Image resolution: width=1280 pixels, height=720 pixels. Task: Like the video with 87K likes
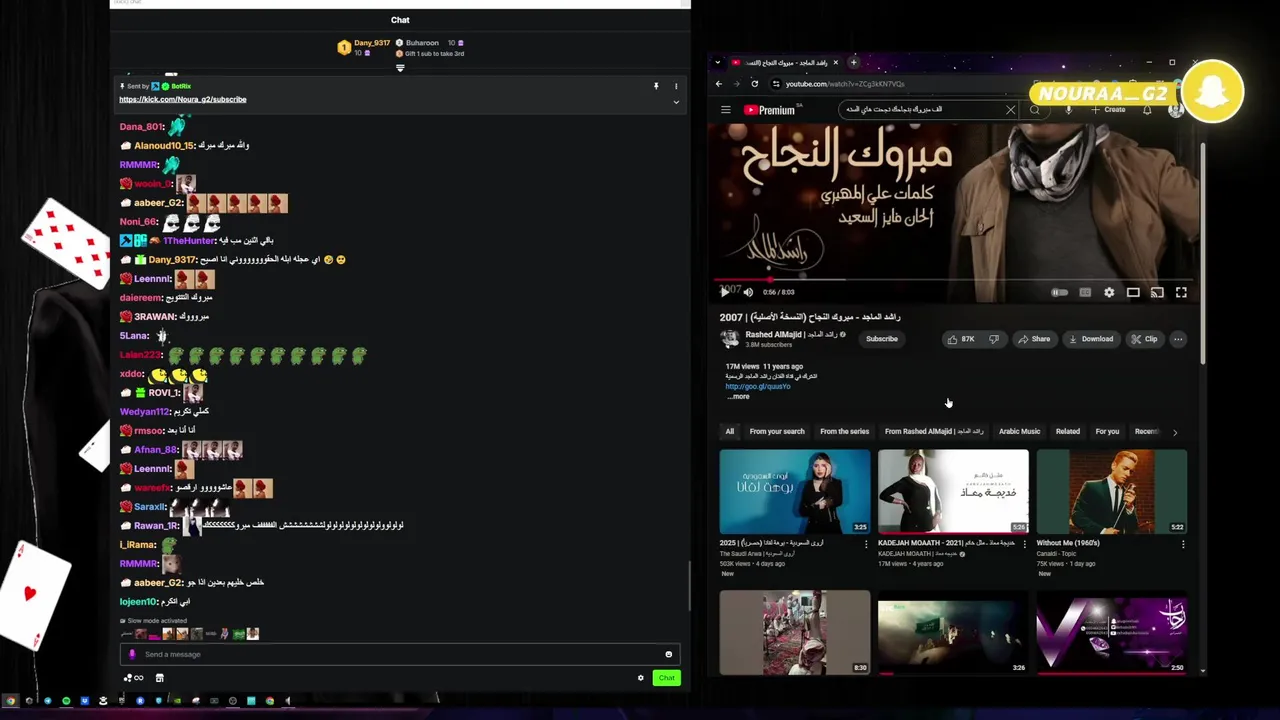tap(961, 339)
